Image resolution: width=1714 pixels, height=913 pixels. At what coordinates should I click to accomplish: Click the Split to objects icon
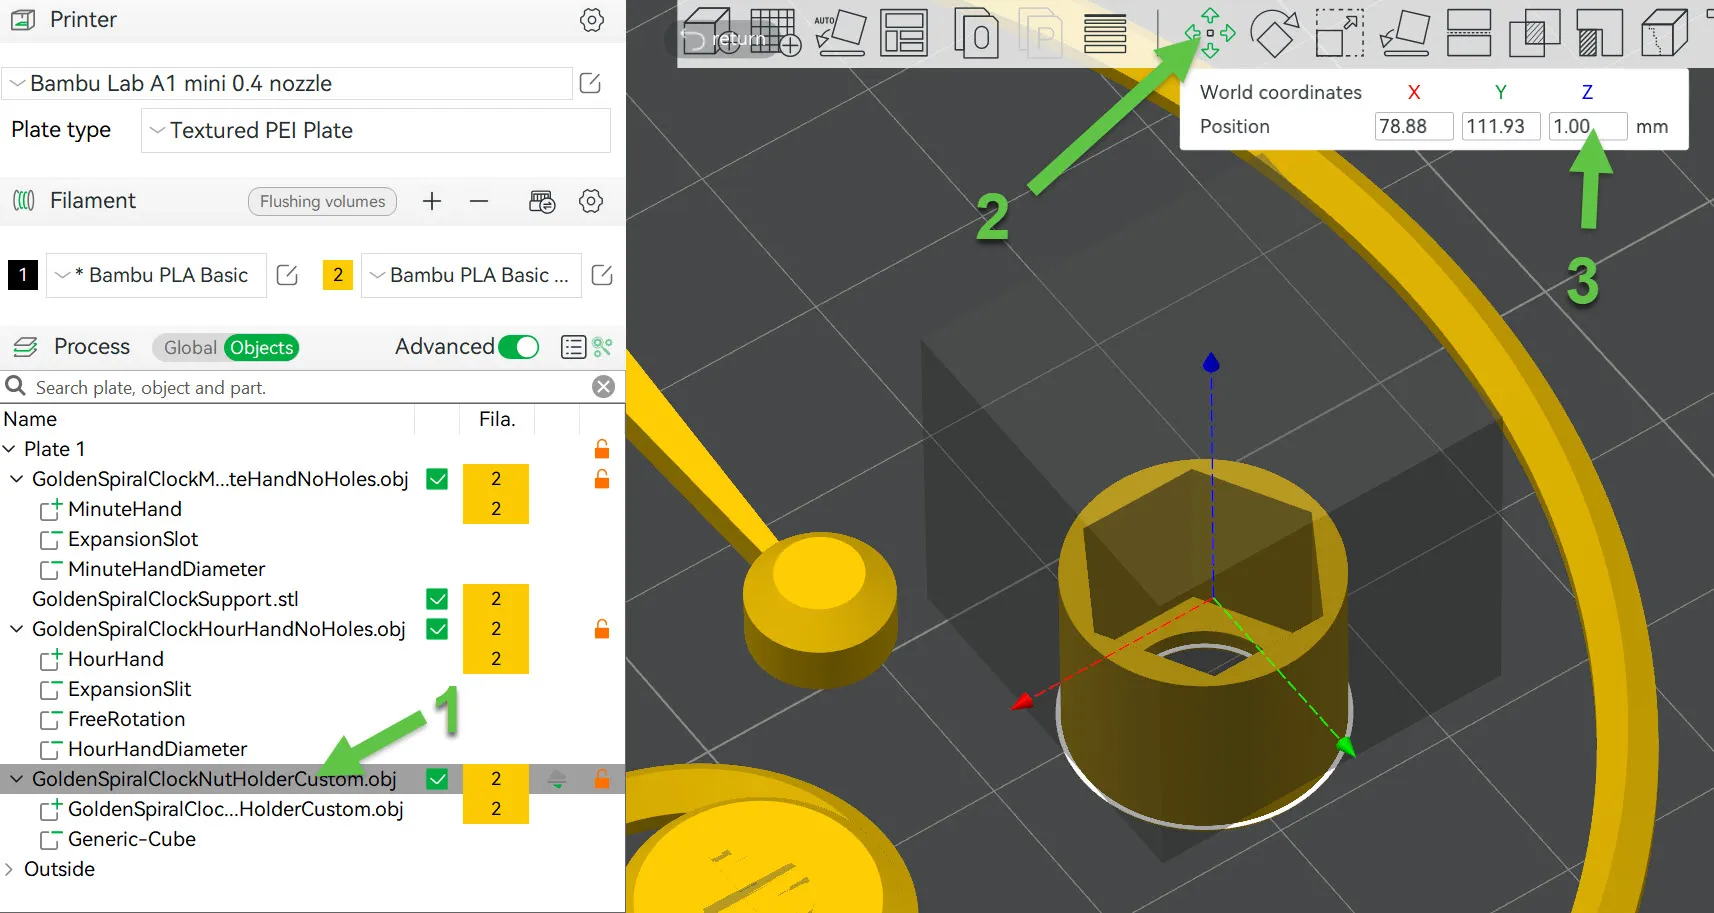tap(976, 32)
